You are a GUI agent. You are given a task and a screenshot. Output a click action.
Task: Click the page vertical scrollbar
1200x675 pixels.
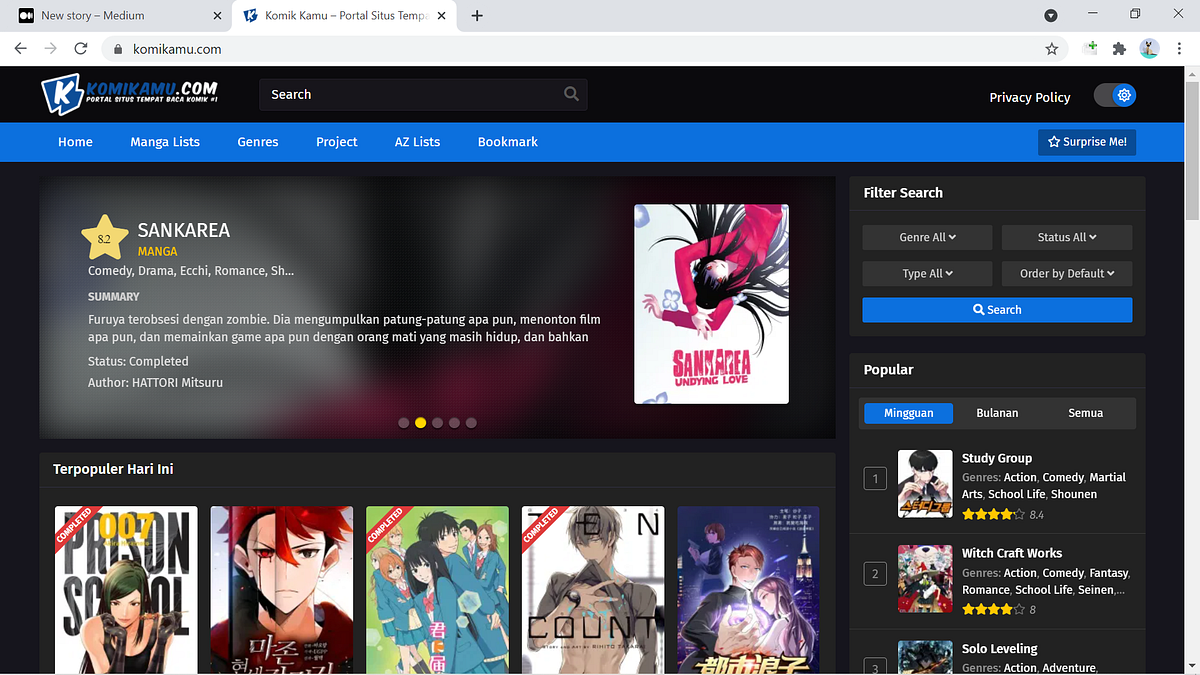pyautogui.click(x=1191, y=150)
